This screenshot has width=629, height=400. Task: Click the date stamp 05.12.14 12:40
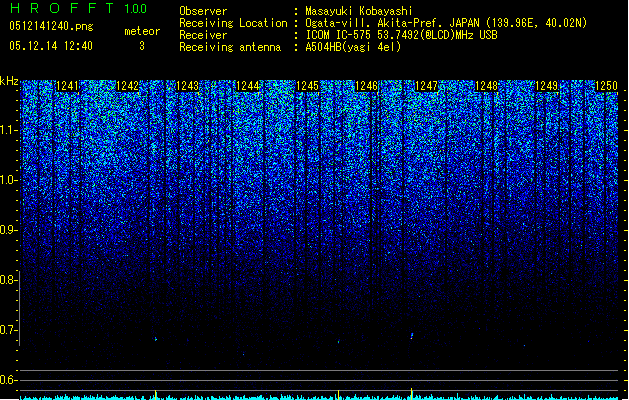[x=51, y=46]
